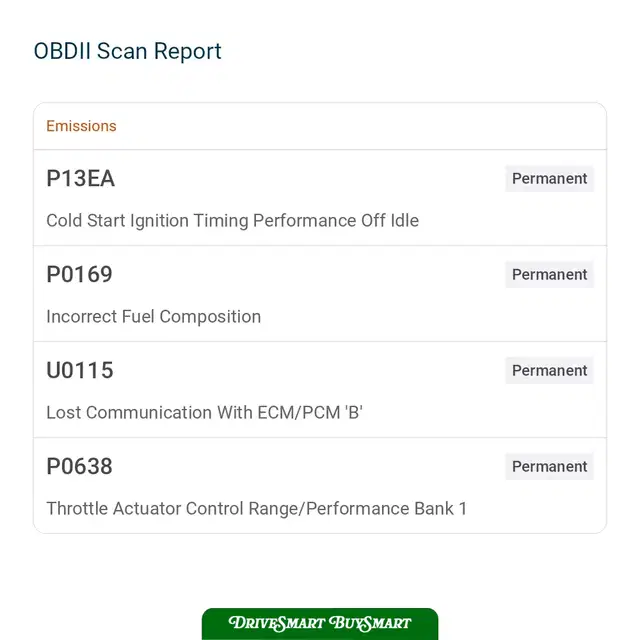Screen dimensions: 640x640
Task: Click the OBDII Scan Report heading
Action: [x=127, y=51]
